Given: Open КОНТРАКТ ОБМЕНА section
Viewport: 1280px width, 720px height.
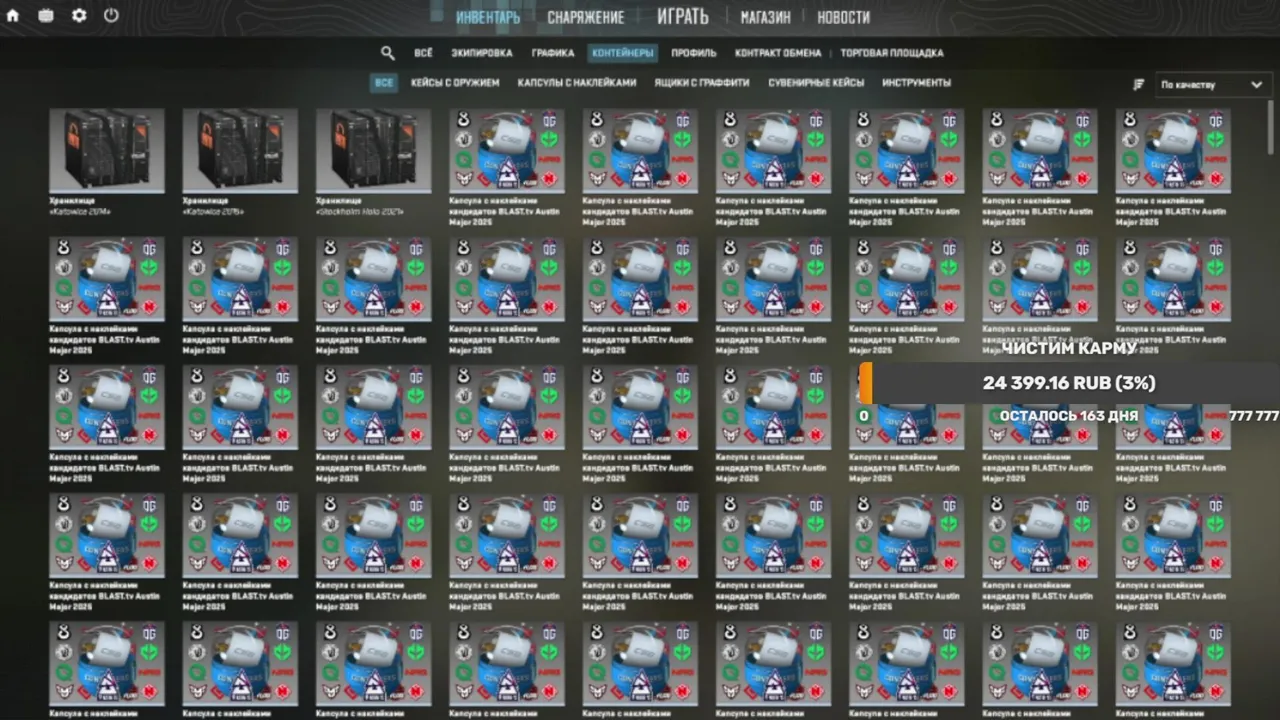Looking at the screenshot, I should click(778, 53).
